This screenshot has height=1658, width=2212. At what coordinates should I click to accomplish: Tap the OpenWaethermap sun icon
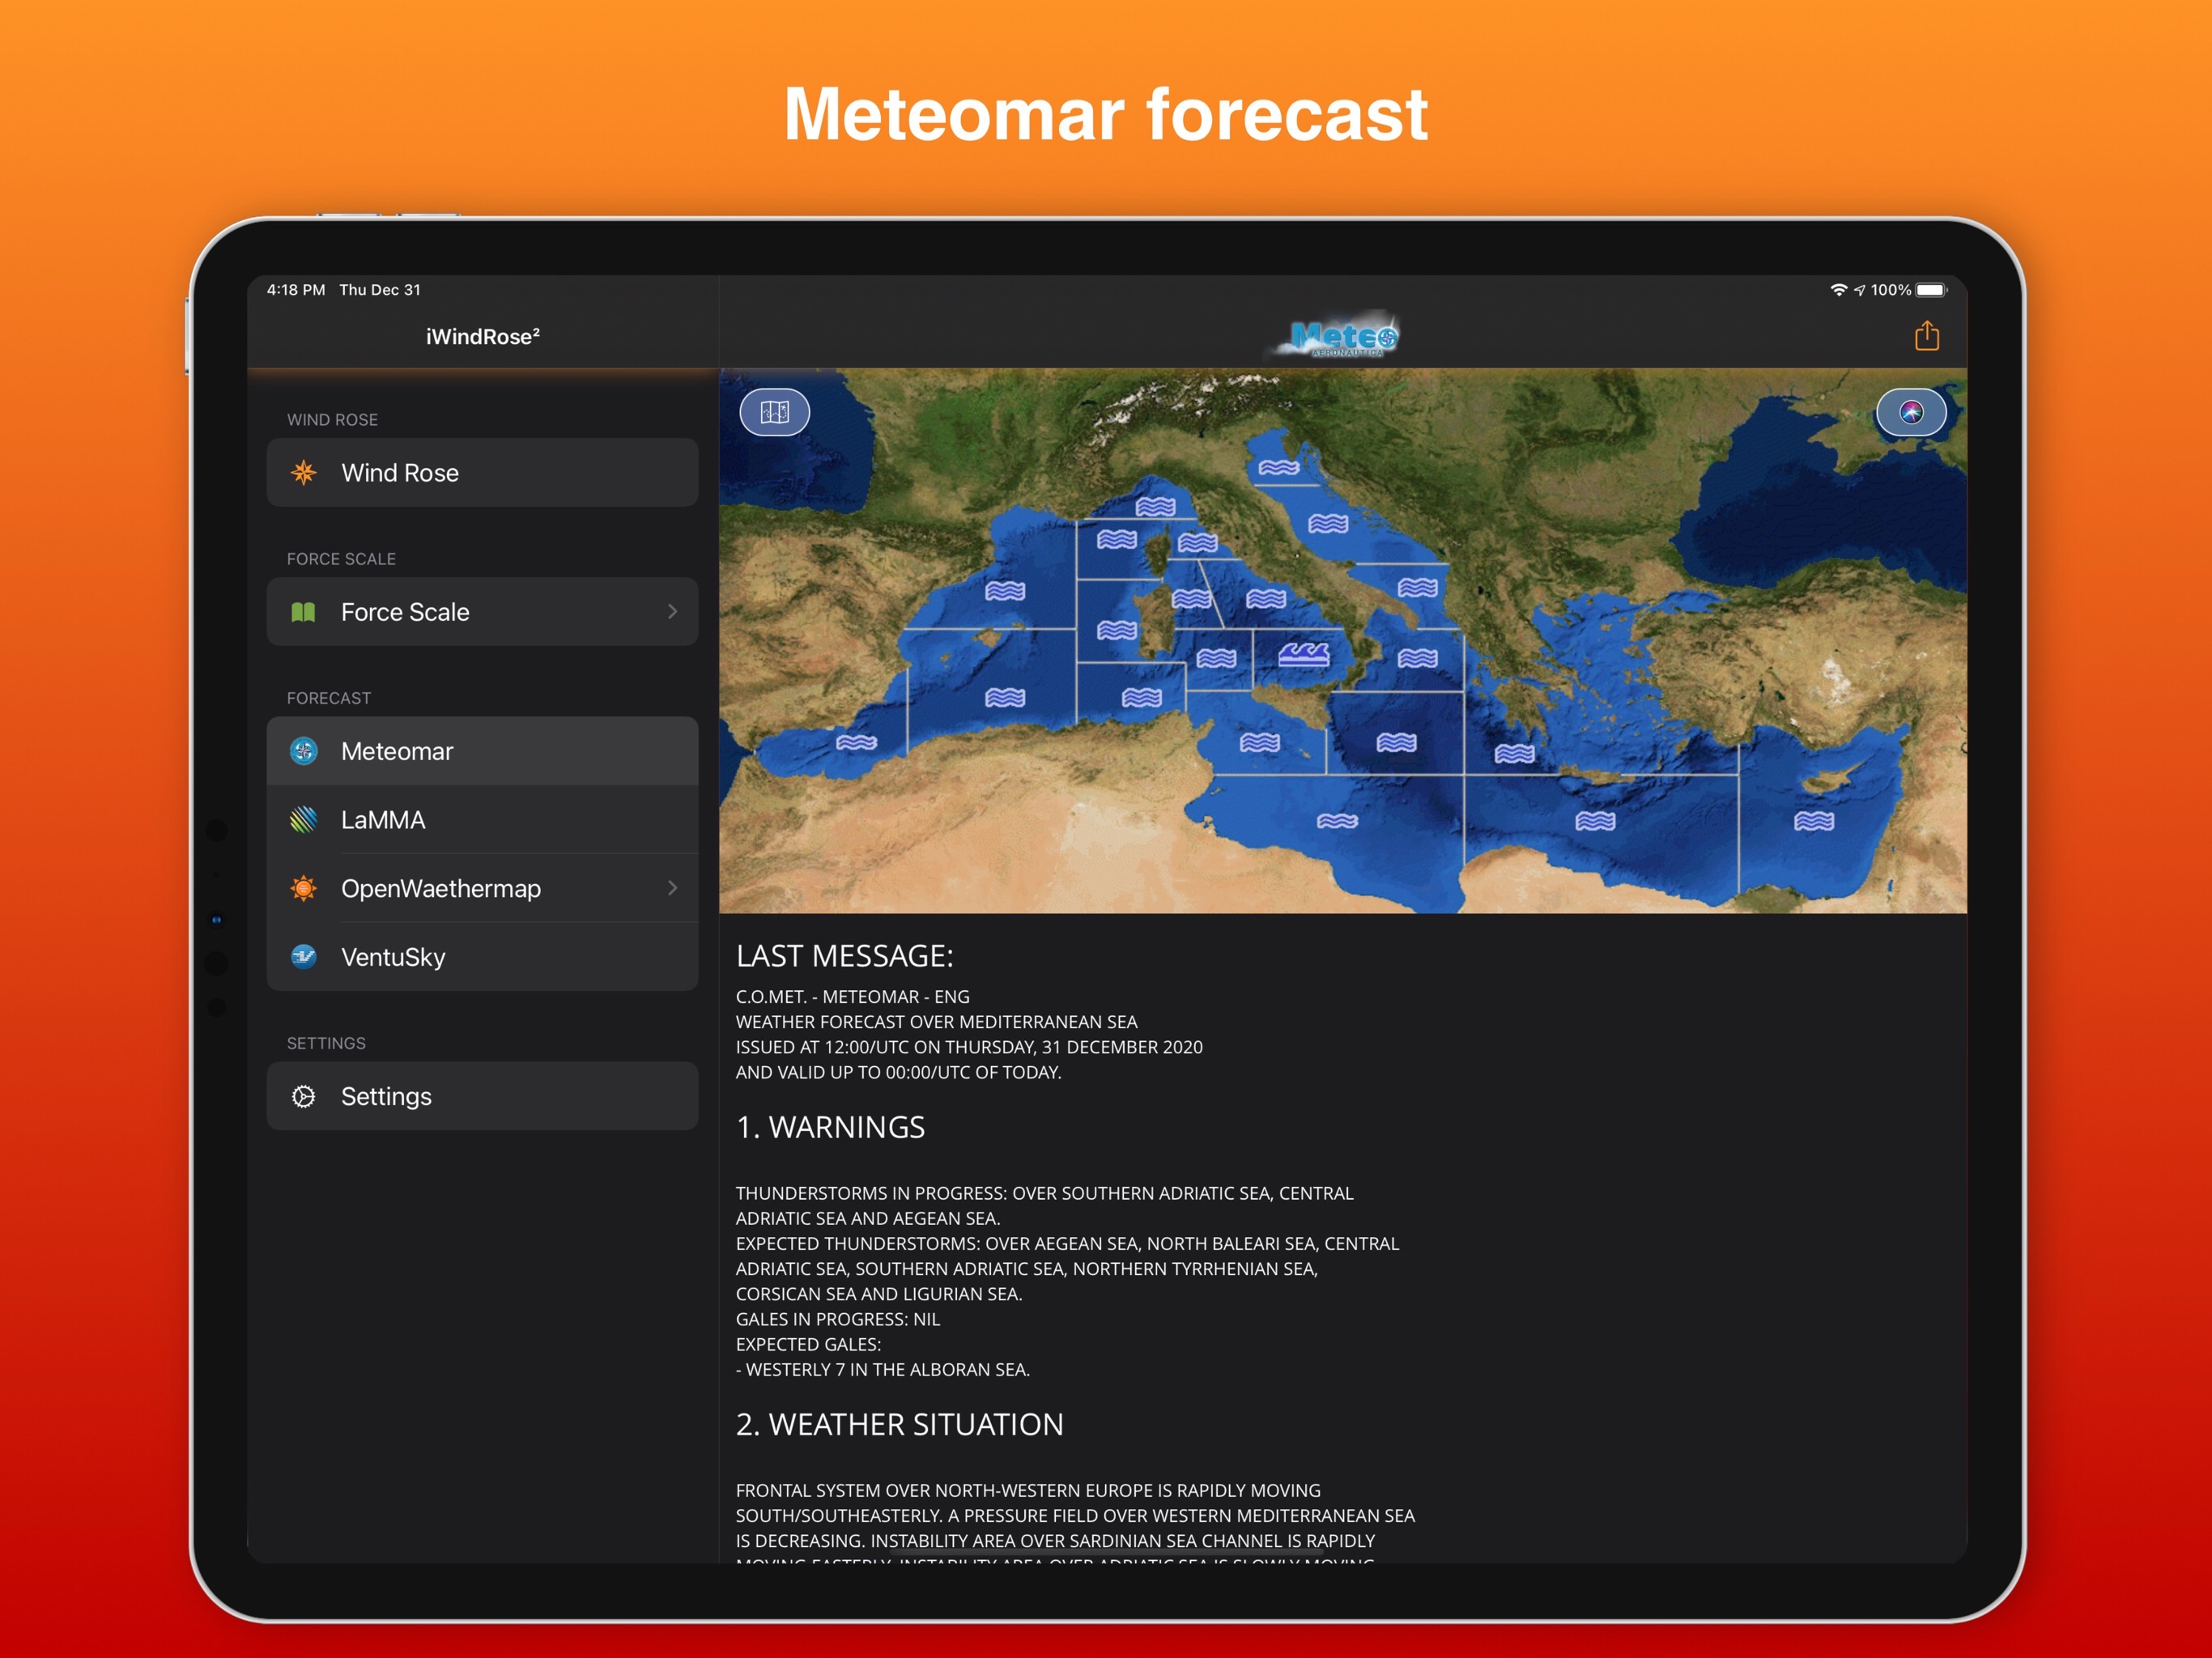[x=303, y=888]
